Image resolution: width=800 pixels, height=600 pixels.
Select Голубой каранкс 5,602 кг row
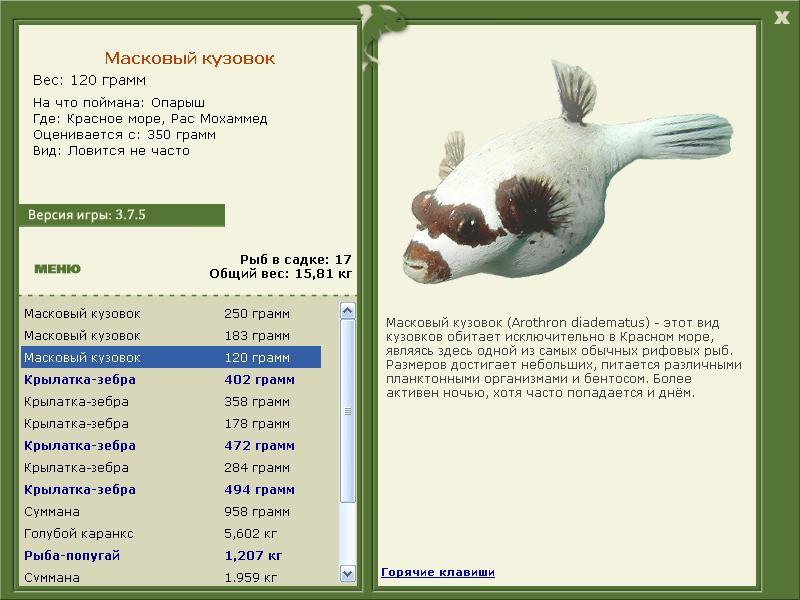(x=171, y=533)
